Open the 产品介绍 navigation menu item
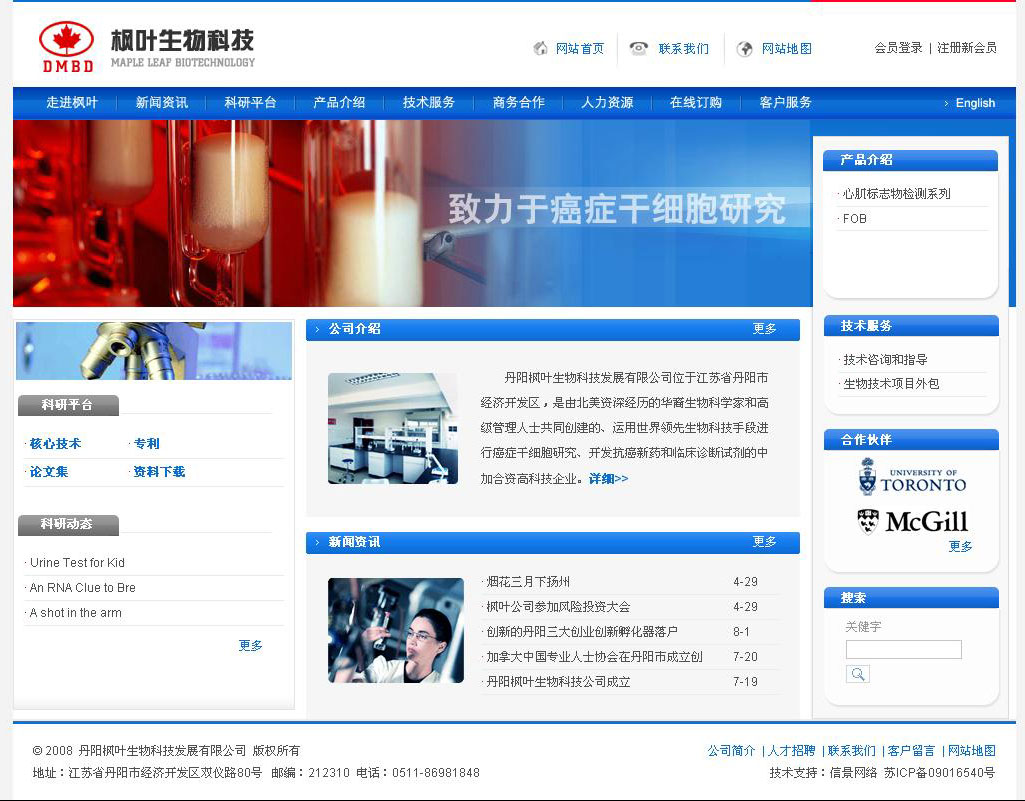 pos(339,103)
